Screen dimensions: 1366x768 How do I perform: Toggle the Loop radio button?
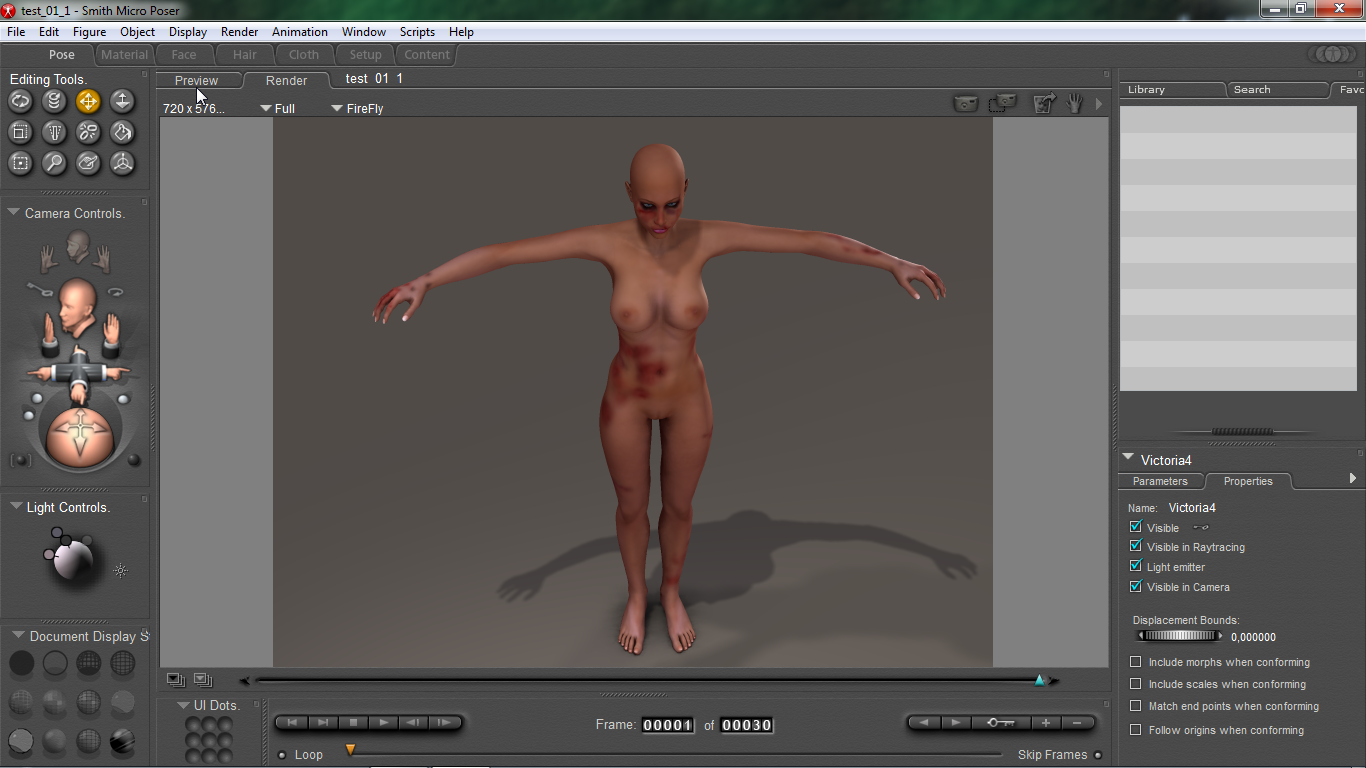[282, 755]
